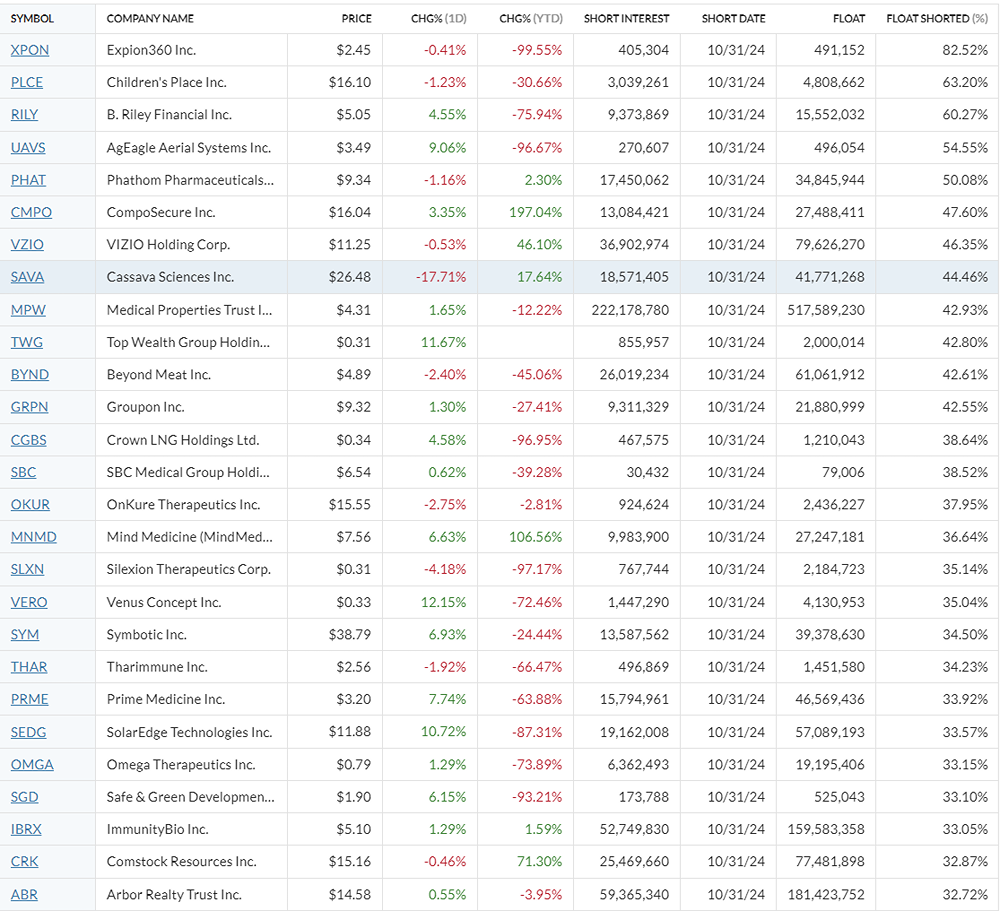Select the 12.15% daily change cell
This screenshot has height=911, width=1000.
coord(443,602)
